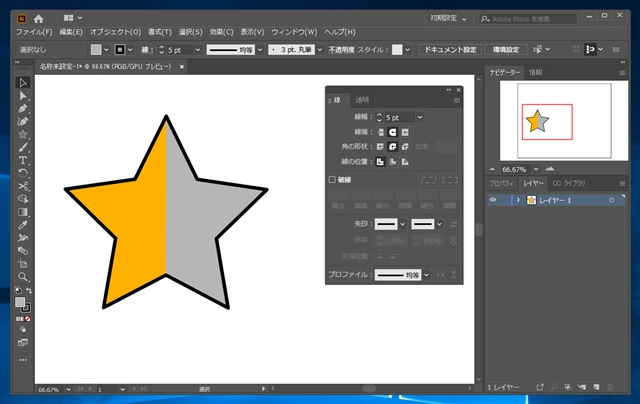Open control bar stroke weight dropdown

coord(198,50)
